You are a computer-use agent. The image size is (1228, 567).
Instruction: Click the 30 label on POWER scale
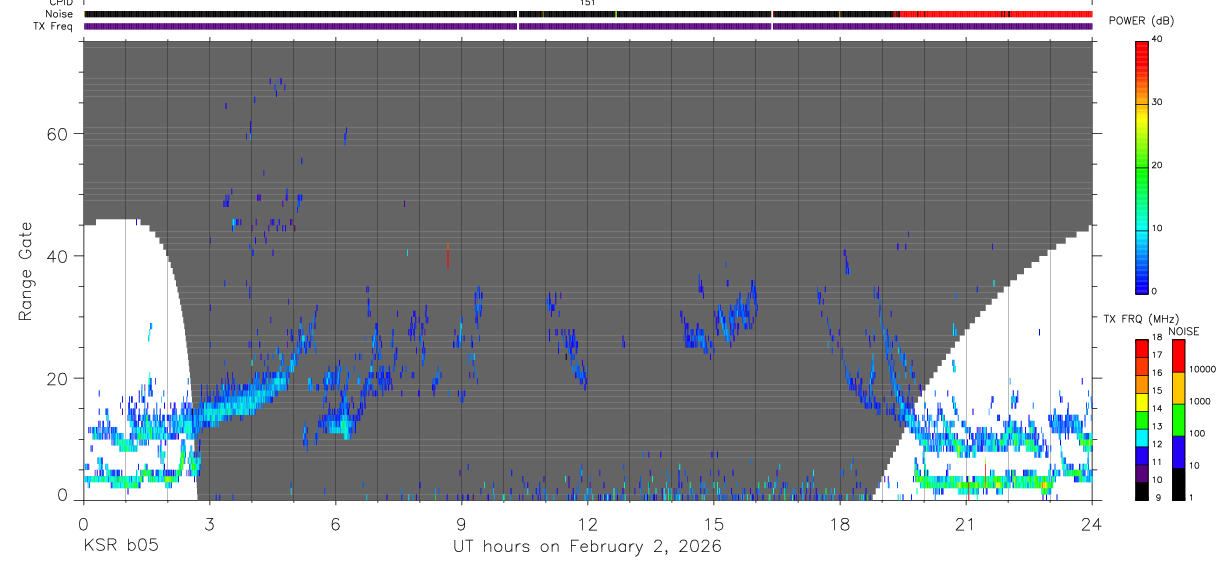click(1157, 102)
